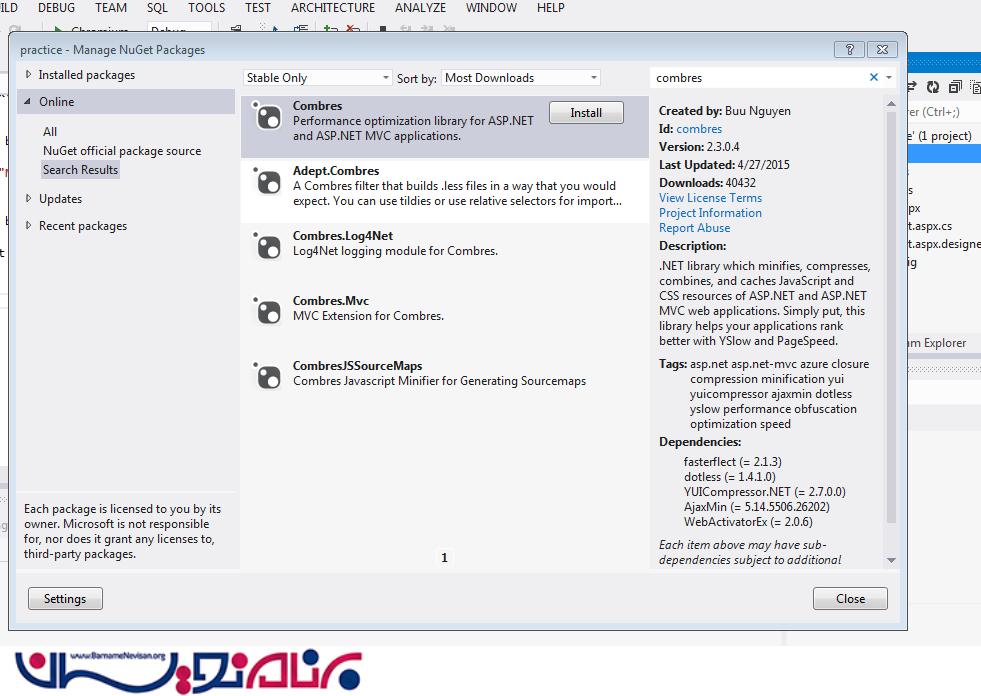Image resolution: width=981 pixels, height=696 pixels.
Task: Expand the Installed packages section
Action: pos(29,75)
